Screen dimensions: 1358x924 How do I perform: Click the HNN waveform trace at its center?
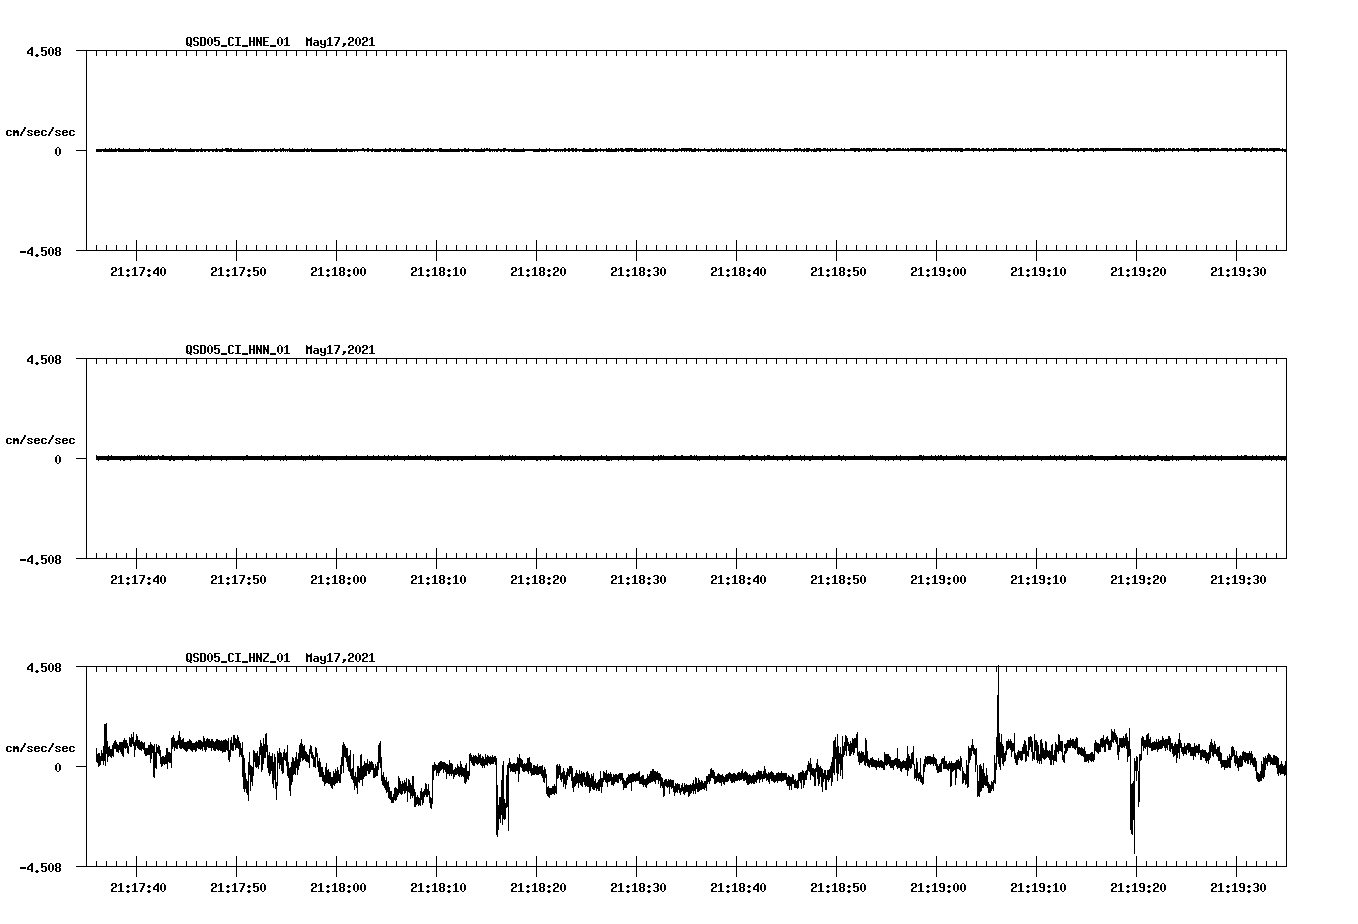690,458
